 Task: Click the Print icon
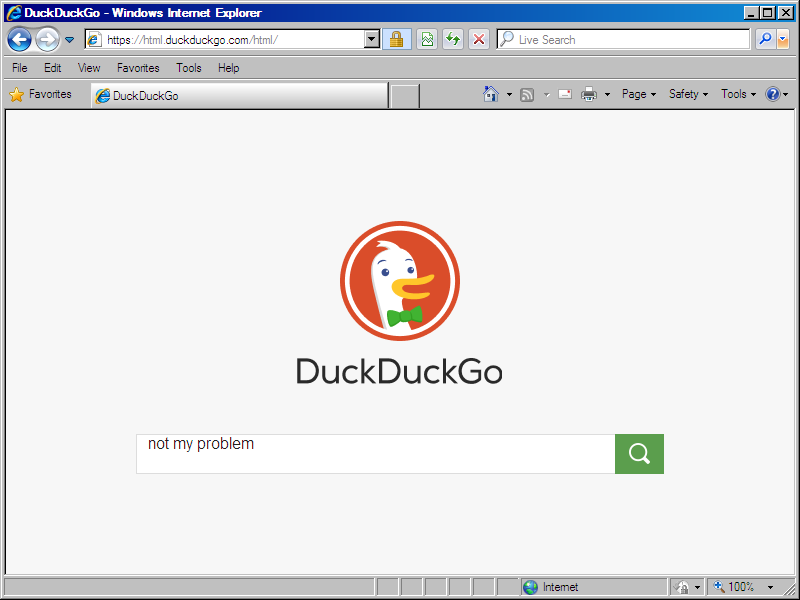pos(589,94)
